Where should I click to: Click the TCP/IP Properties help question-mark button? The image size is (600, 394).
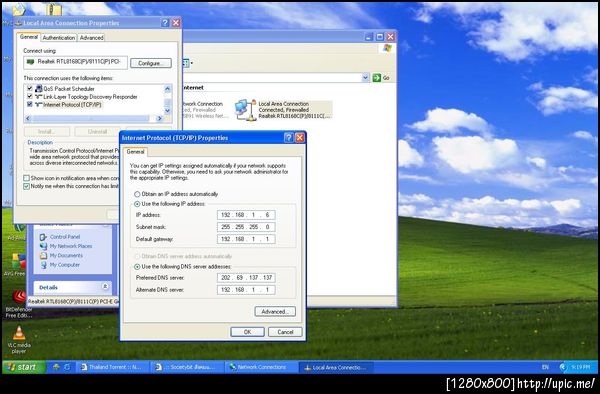pyautogui.click(x=289, y=138)
